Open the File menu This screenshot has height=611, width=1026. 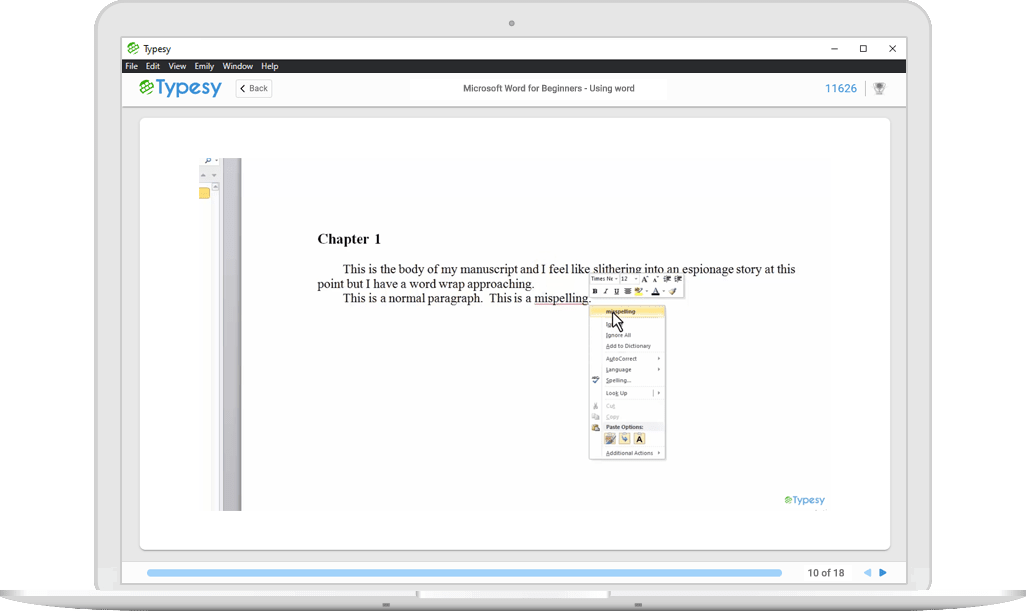(132, 66)
